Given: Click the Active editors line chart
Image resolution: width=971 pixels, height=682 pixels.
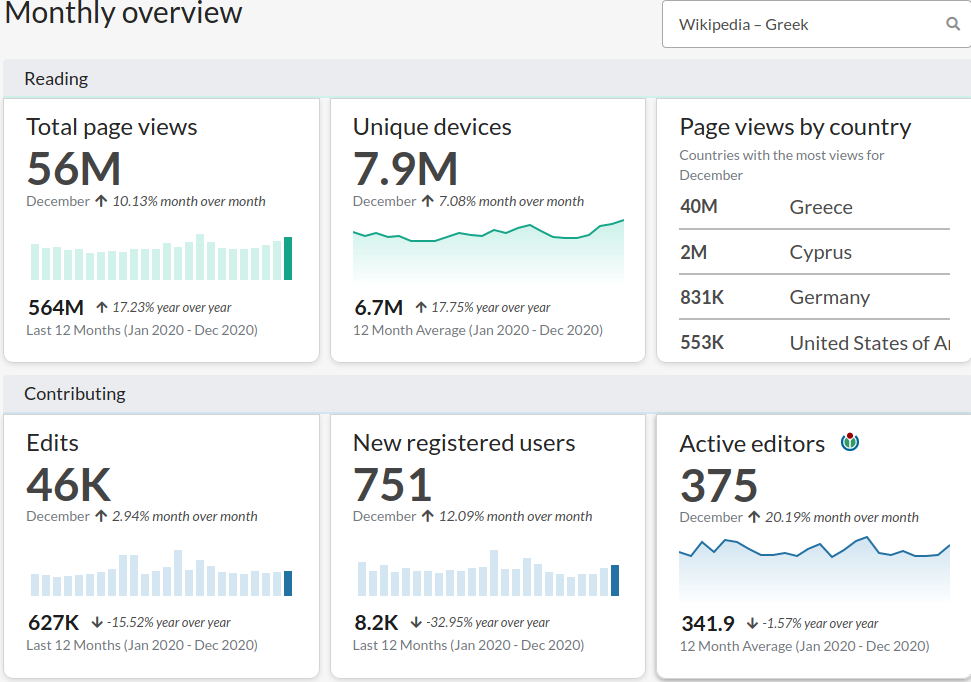Looking at the screenshot, I should [x=814, y=569].
